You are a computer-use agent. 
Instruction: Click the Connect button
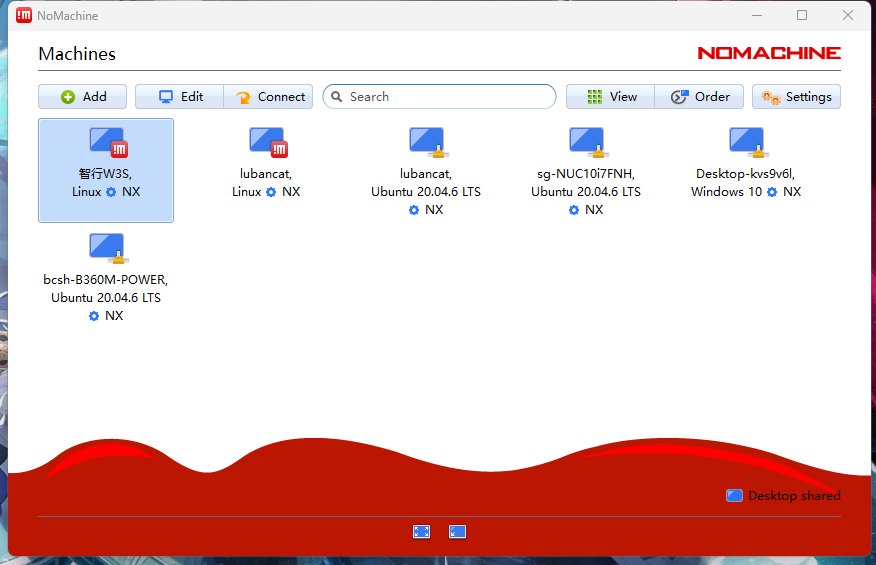[x=268, y=97]
